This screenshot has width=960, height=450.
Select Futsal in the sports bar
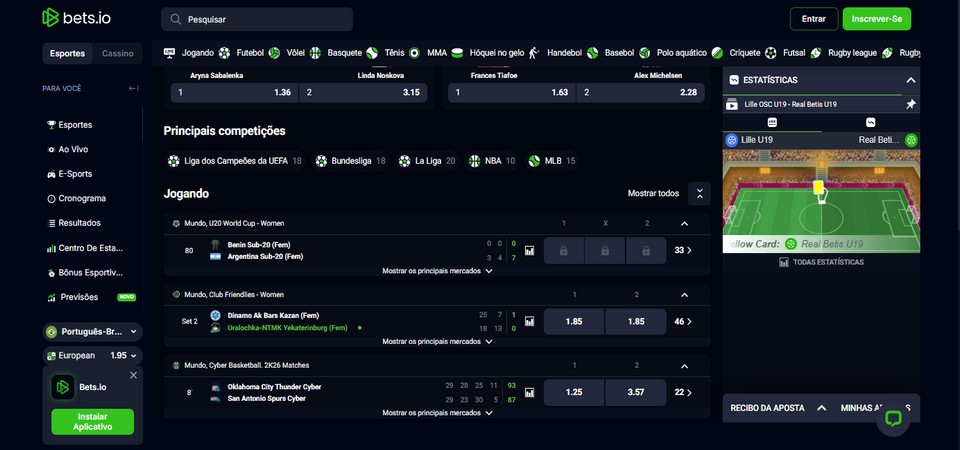click(786, 53)
